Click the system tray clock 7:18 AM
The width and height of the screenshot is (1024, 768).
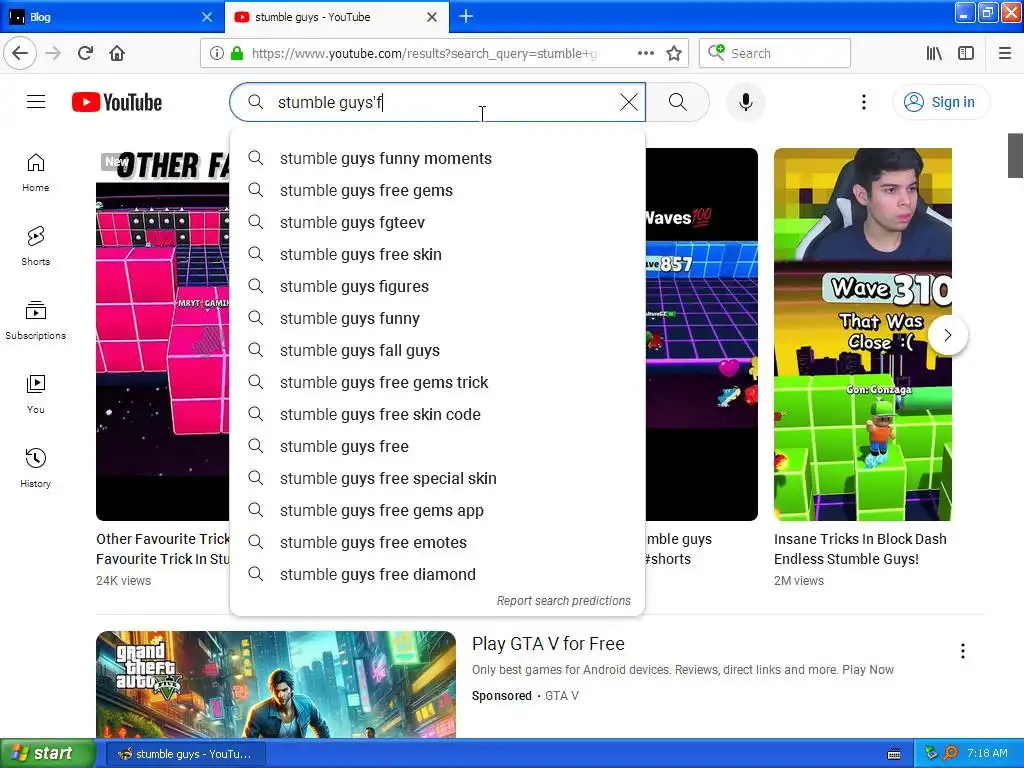987,753
